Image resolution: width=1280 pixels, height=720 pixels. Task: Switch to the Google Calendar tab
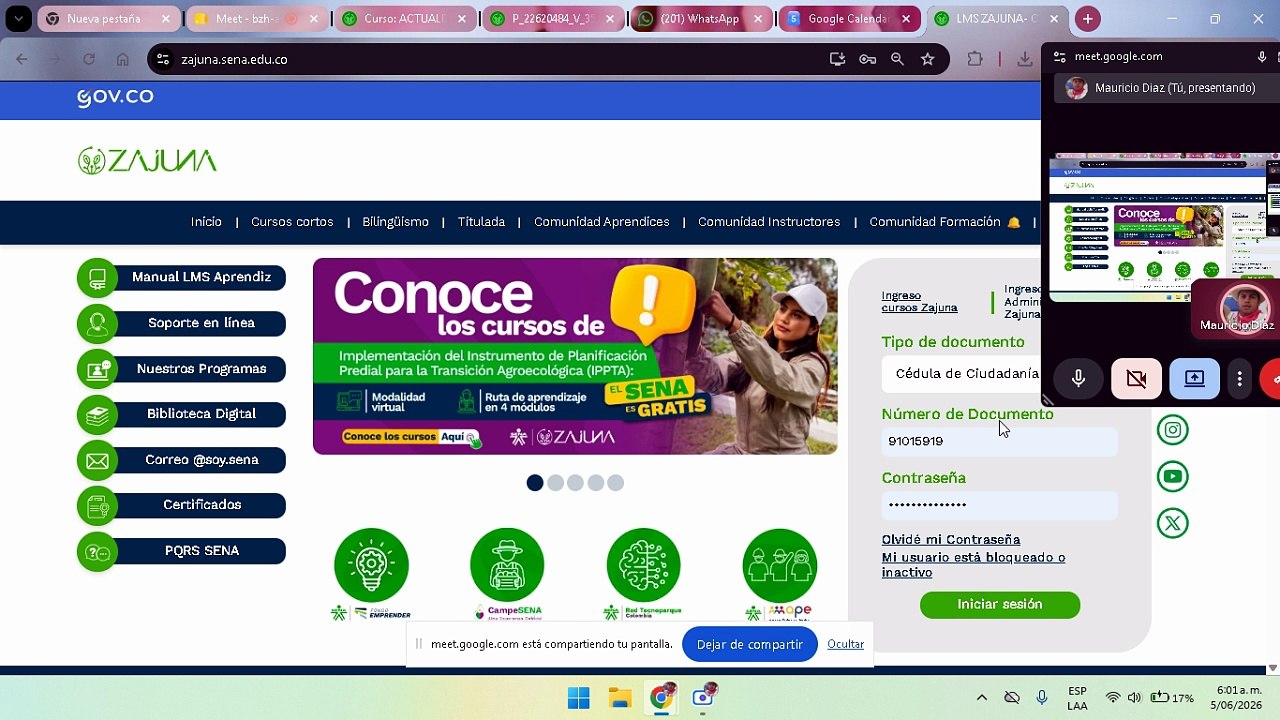[849, 18]
